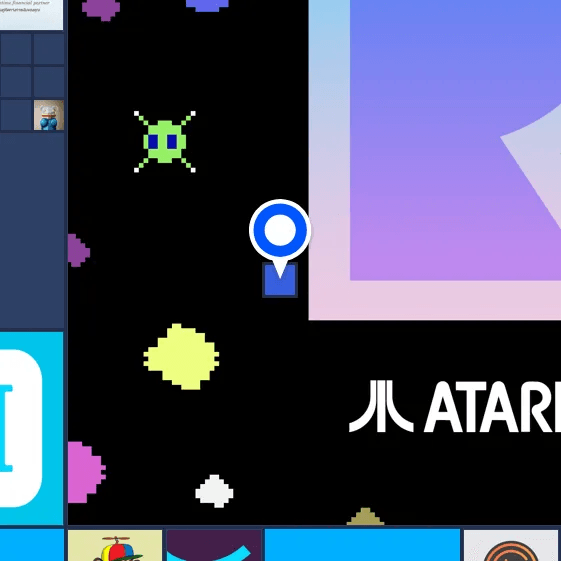
Task: Click the periwinkle pixel blob at top edge
Action: 207,5
